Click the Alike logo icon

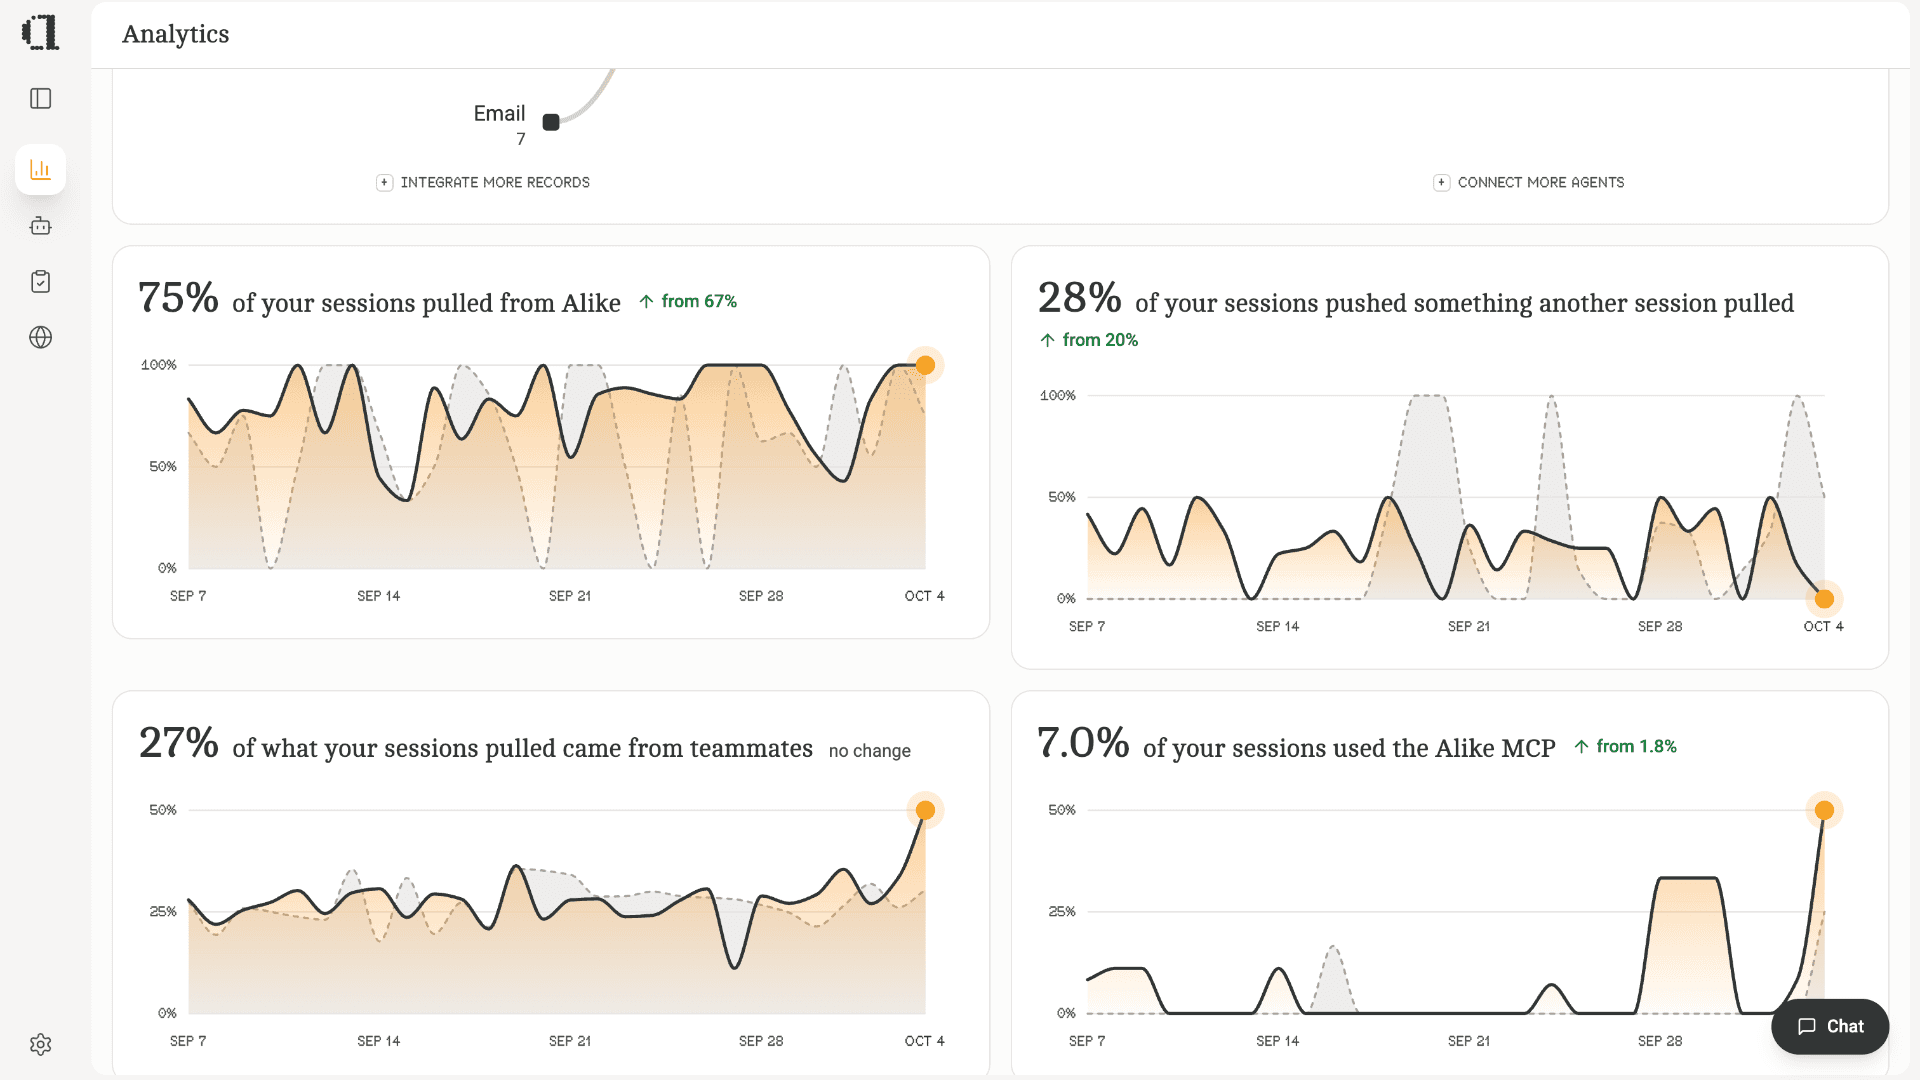tap(40, 33)
